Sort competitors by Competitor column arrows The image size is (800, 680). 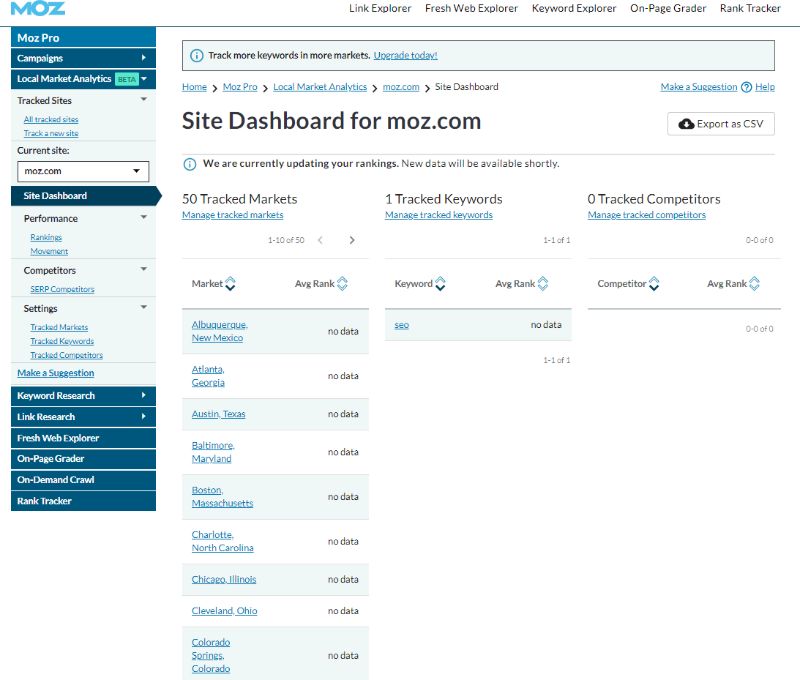(x=654, y=284)
